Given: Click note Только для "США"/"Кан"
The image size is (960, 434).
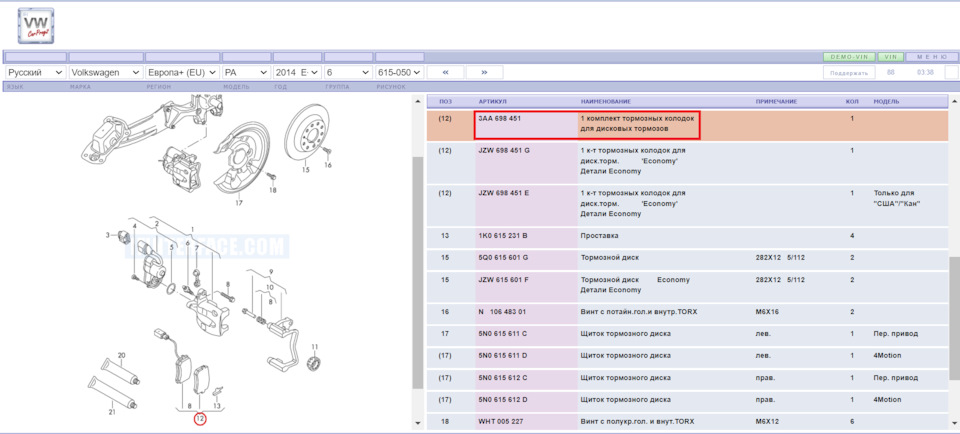Looking at the screenshot, I should pyautogui.click(x=898, y=198).
